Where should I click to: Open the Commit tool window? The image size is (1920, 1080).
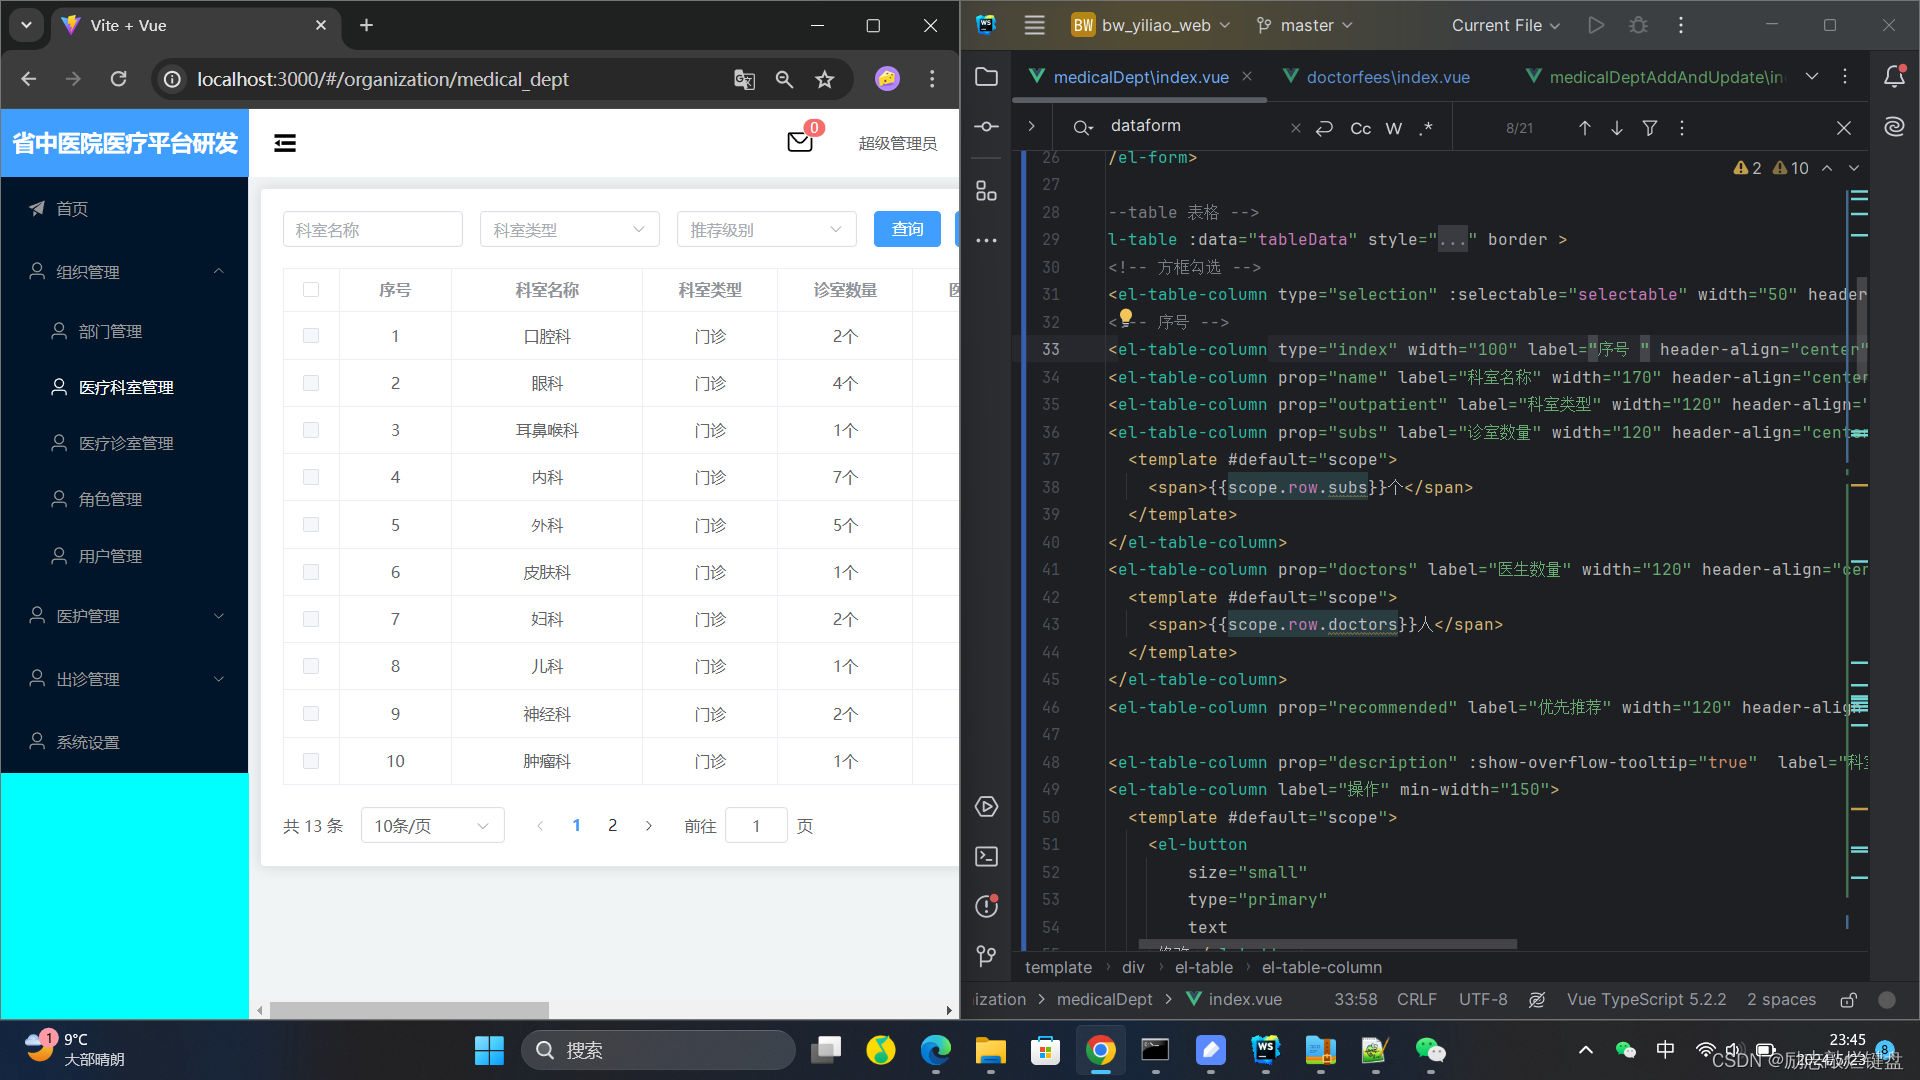point(987,126)
